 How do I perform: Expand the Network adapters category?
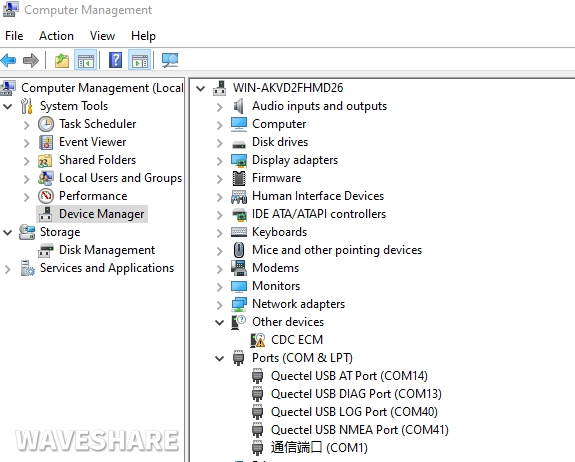(219, 304)
